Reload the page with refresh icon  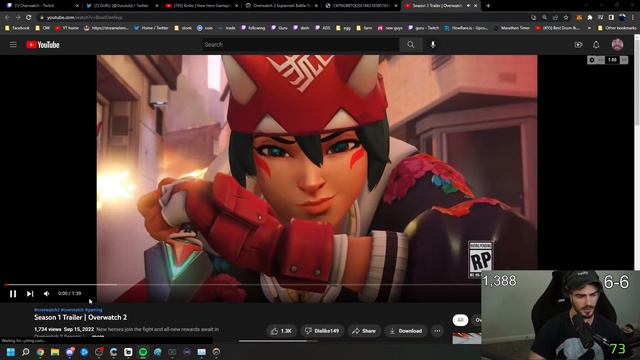click(x=28, y=18)
